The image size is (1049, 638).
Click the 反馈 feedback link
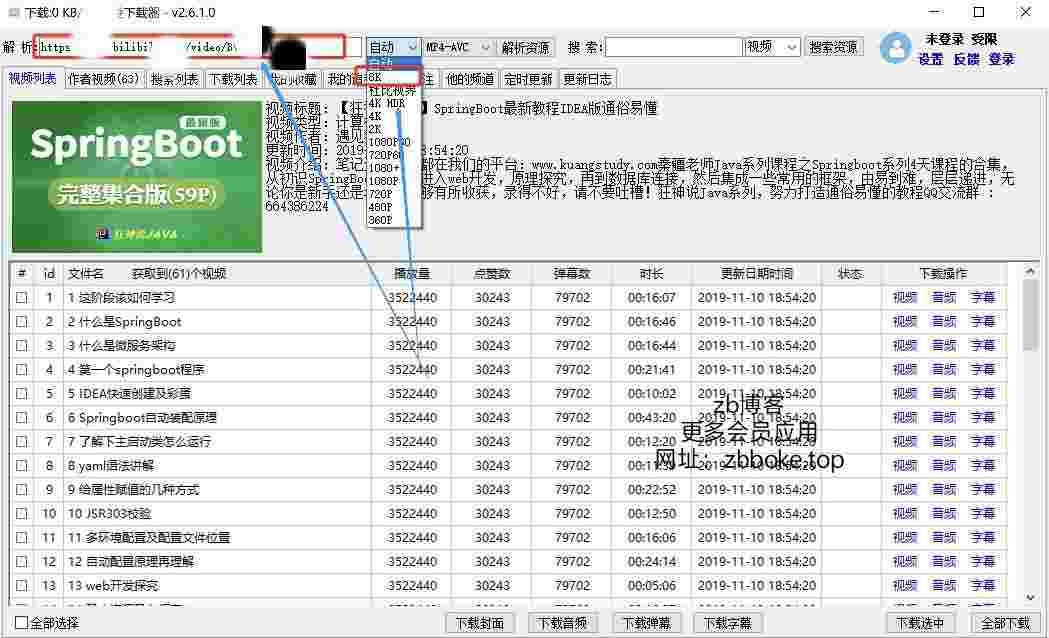pyautogui.click(x=966, y=60)
